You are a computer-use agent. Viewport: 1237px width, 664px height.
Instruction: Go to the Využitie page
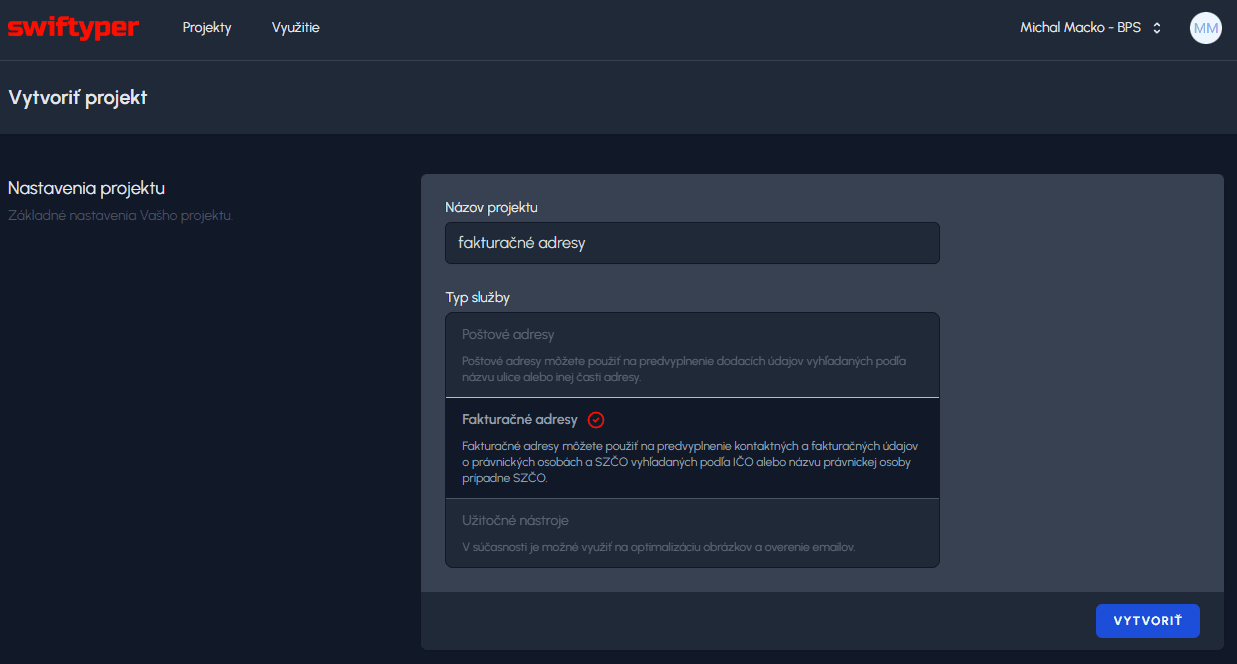click(x=295, y=28)
